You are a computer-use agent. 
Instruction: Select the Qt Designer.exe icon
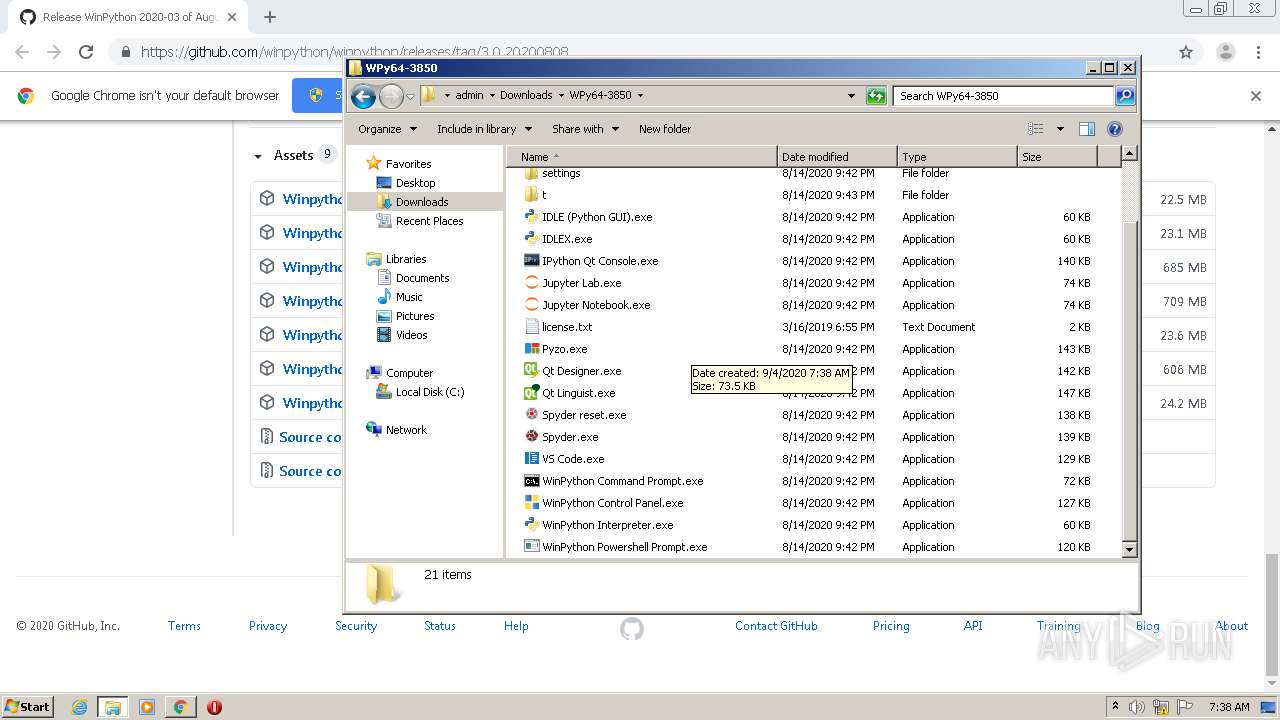point(532,371)
